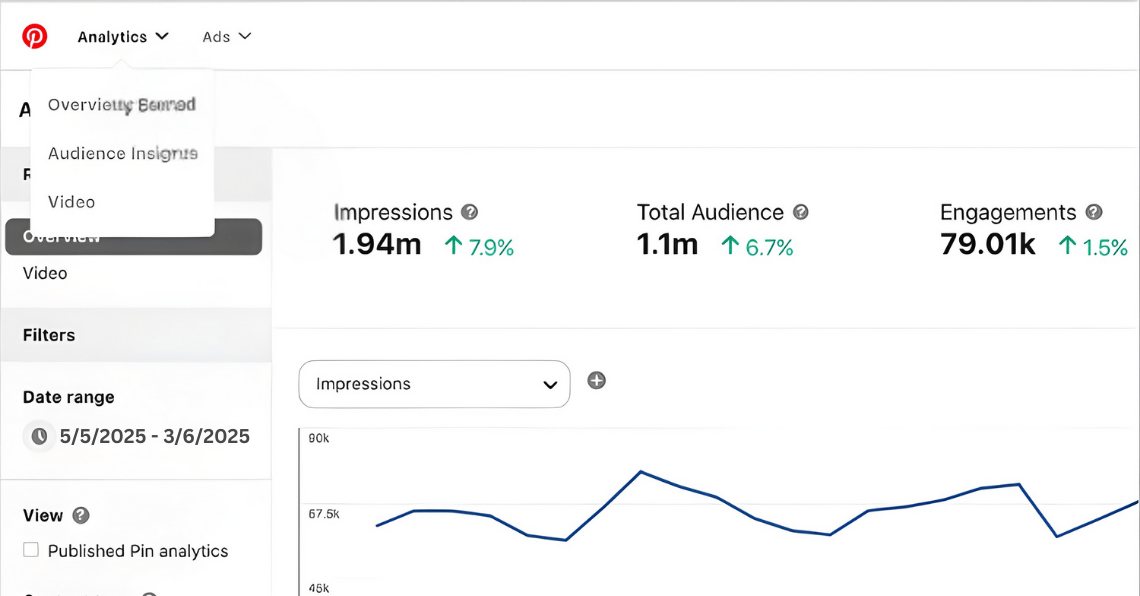Open the Impressions metric selector dropdown

[434, 384]
